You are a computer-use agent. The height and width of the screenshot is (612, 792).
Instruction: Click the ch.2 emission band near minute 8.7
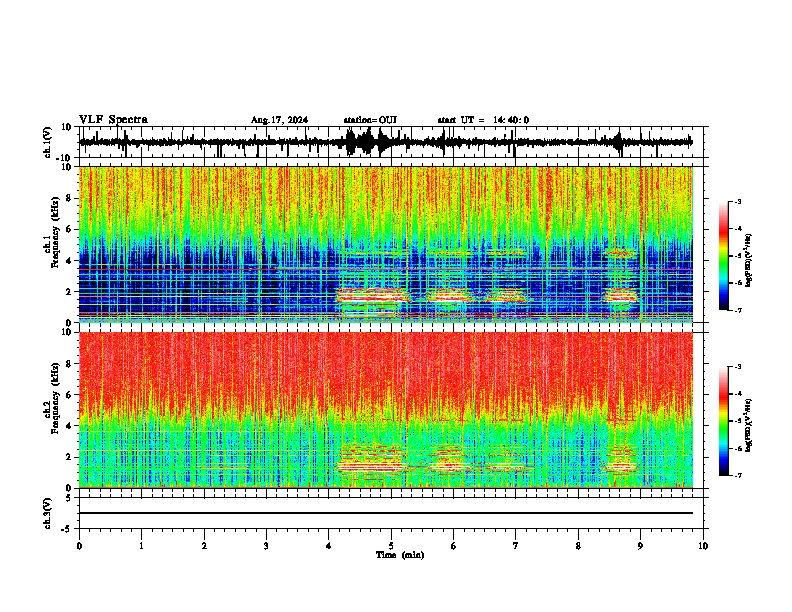[x=621, y=460]
